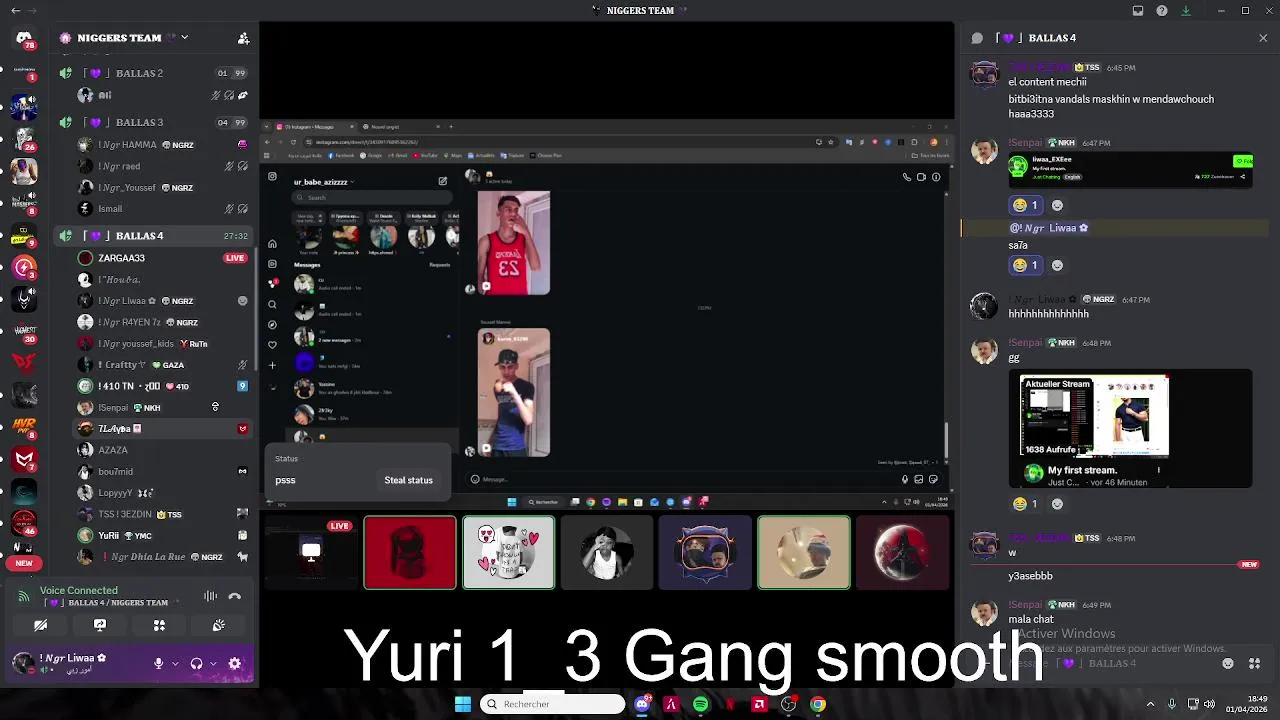Open own profile '! Ngr Liwaa' in user panel
This screenshot has height=720, width=1280.
tap(75, 663)
